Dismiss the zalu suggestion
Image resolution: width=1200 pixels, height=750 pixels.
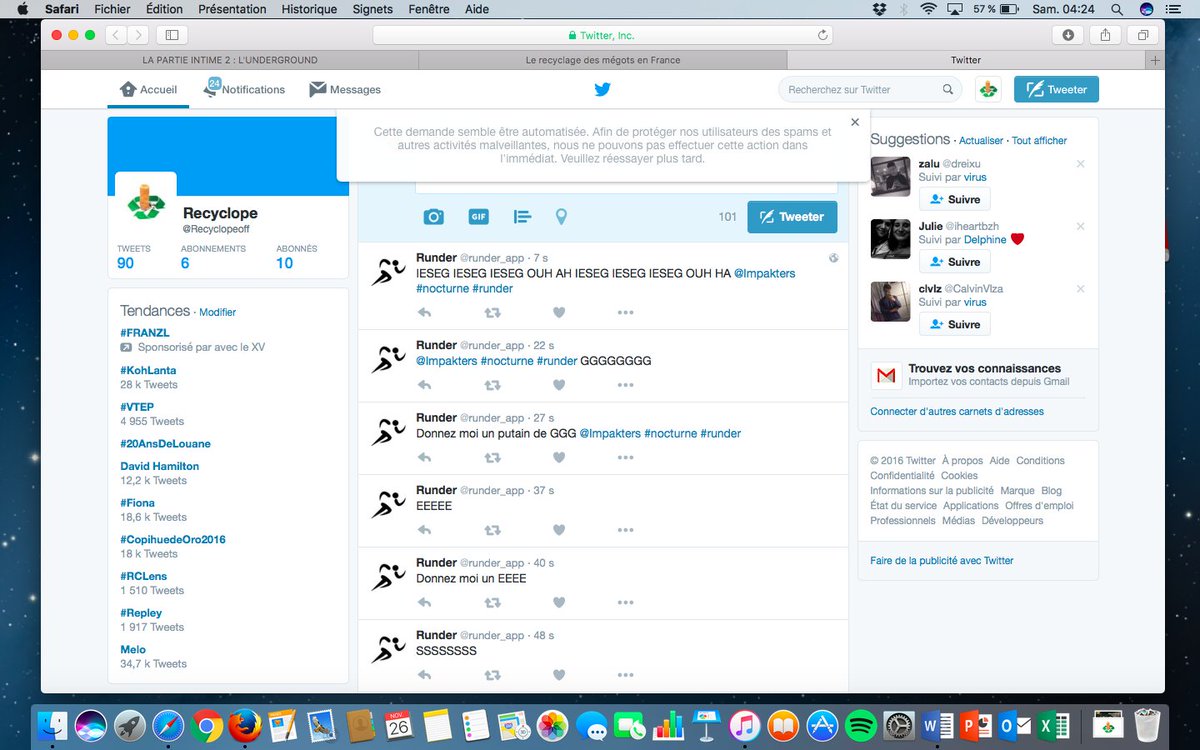(1080, 164)
